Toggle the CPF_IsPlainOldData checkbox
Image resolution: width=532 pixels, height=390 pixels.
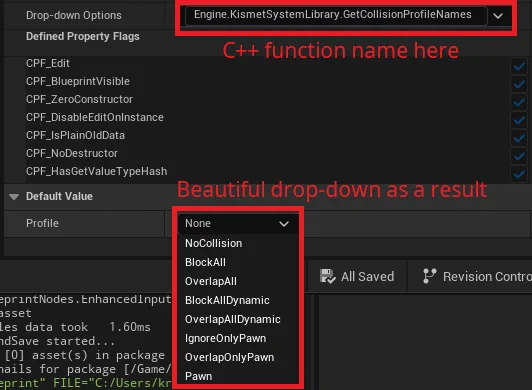point(519,138)
